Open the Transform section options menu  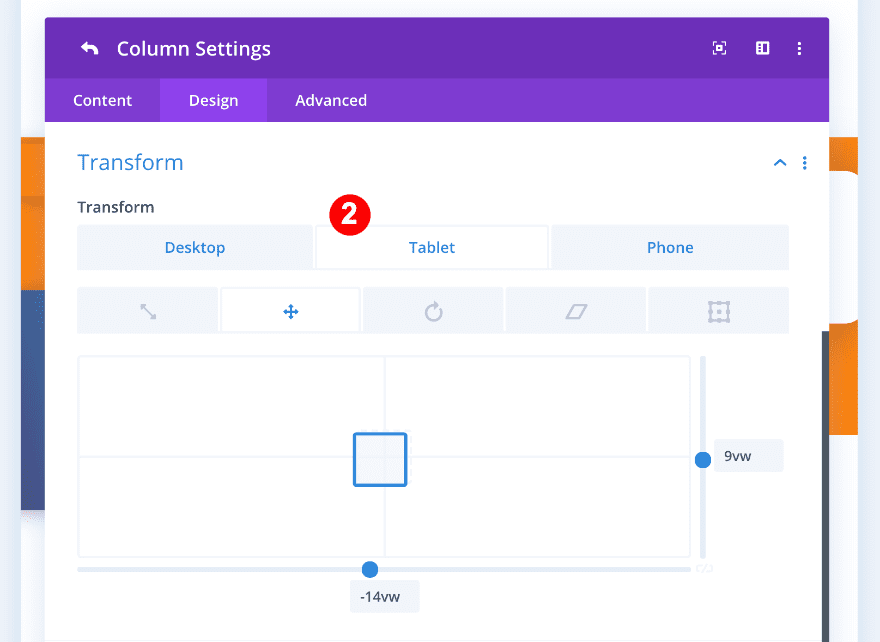click(x=805, y=162)
